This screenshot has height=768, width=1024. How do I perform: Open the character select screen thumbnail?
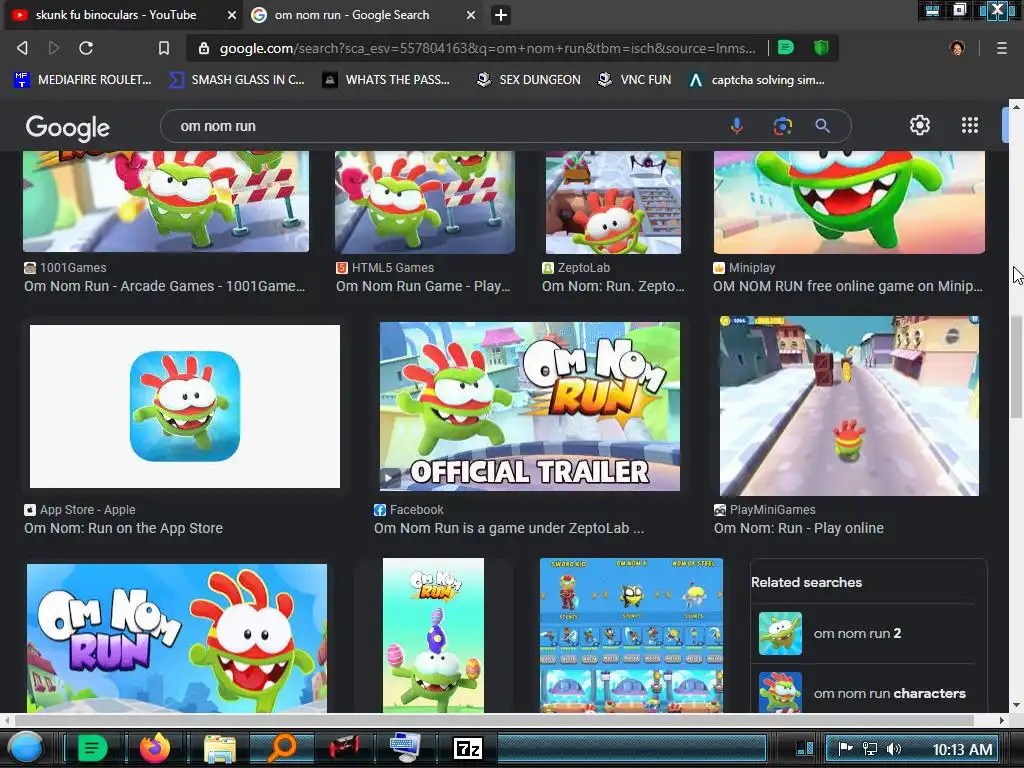tap(632, 635)
